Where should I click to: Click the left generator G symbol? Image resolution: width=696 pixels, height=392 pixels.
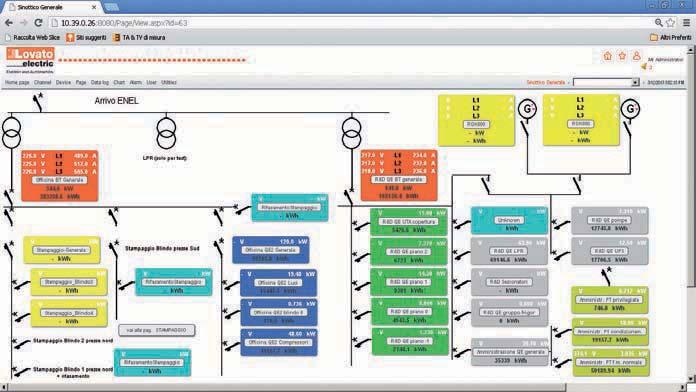[x=527, y=109]
